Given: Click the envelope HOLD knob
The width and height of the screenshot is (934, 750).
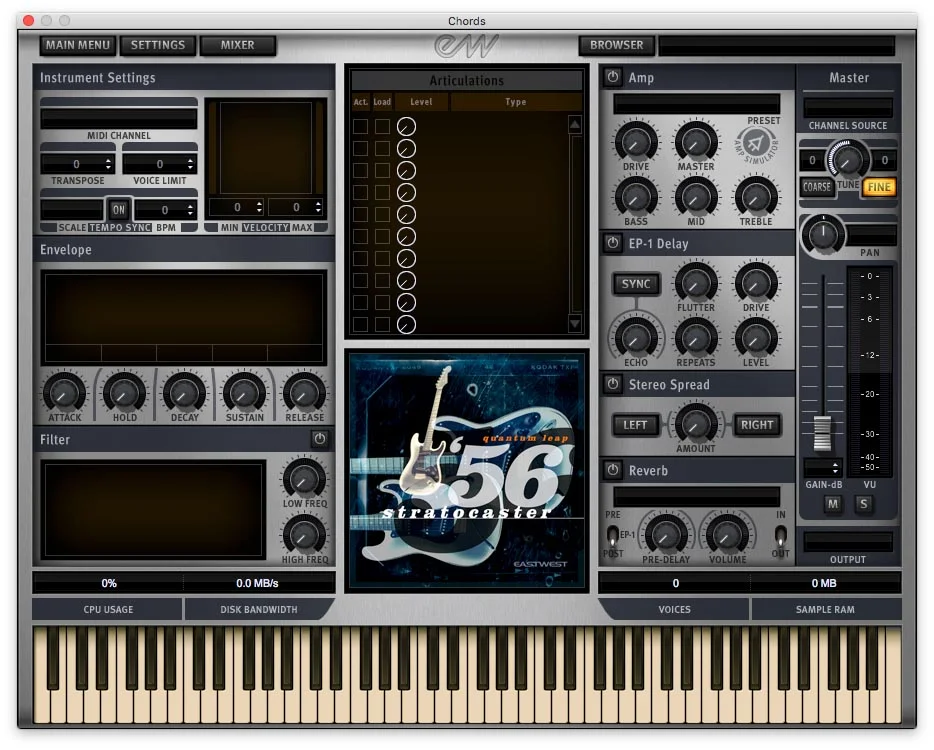Looking at the screenshot, I should (x=124, y=393).
